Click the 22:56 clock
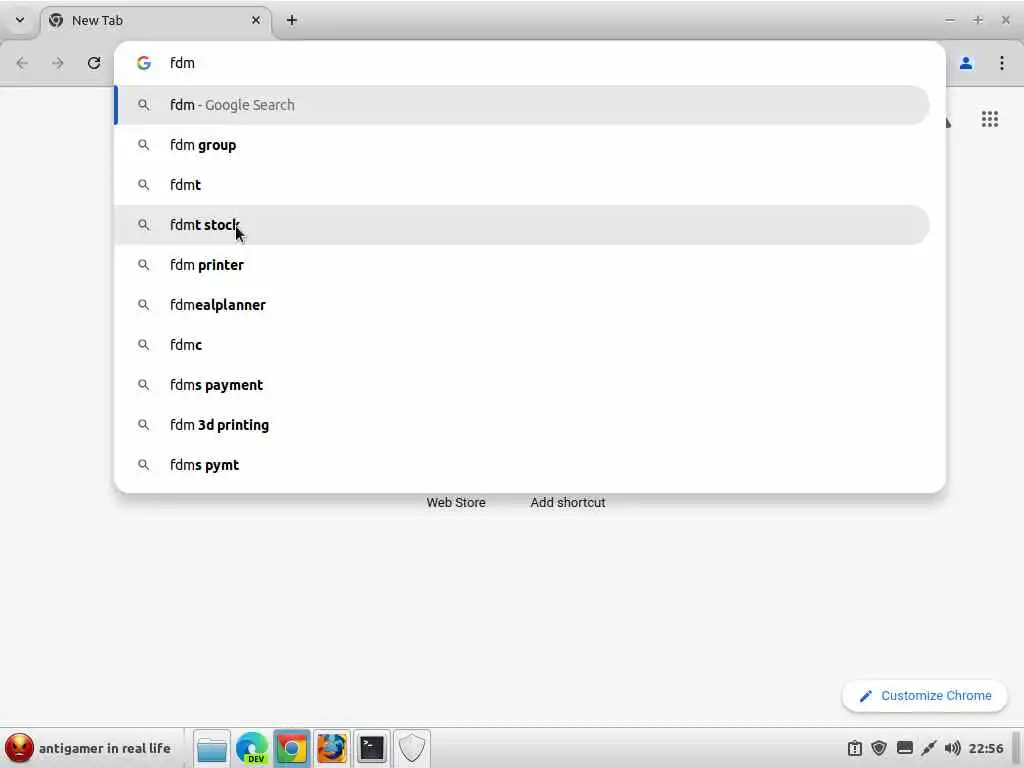The width and height of the screenshot is (1024, 768). pyautogui.click(x=985, y=748)
